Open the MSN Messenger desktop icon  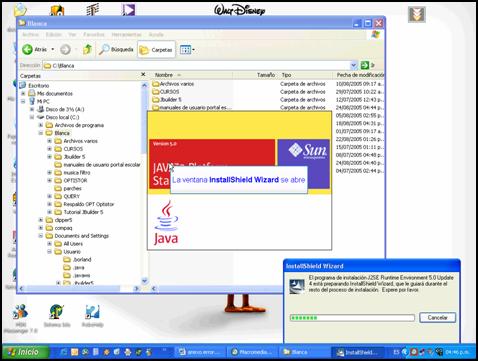21,318
